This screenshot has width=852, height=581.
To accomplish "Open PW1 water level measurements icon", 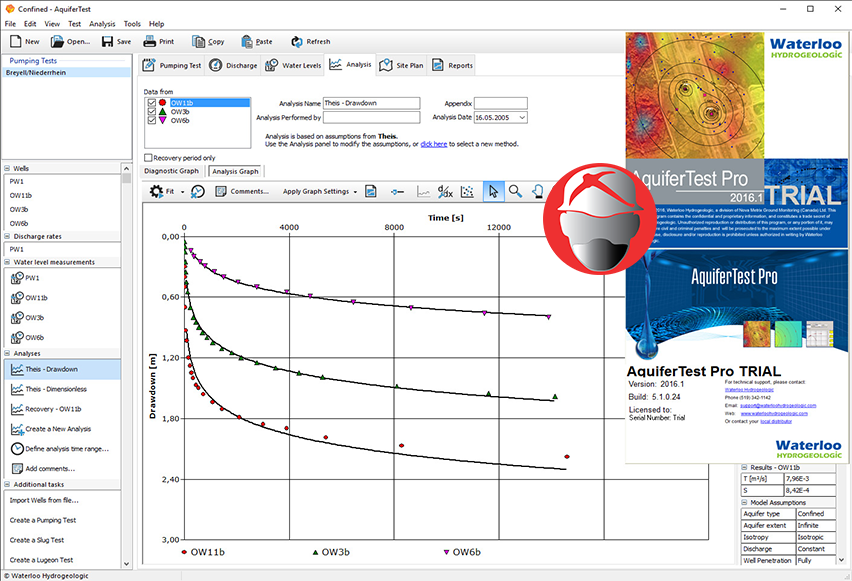I will [17, 278].
